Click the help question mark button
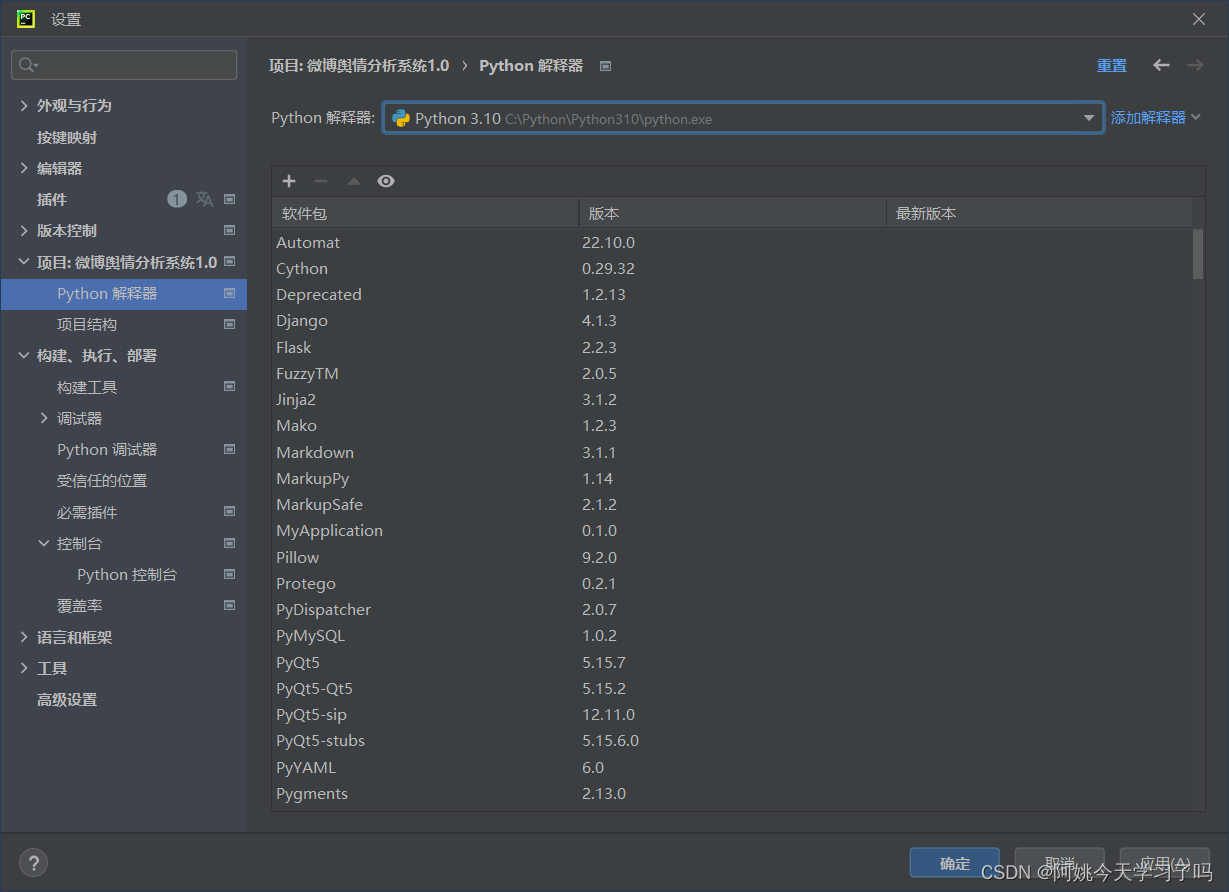 (x=33, y=863)
